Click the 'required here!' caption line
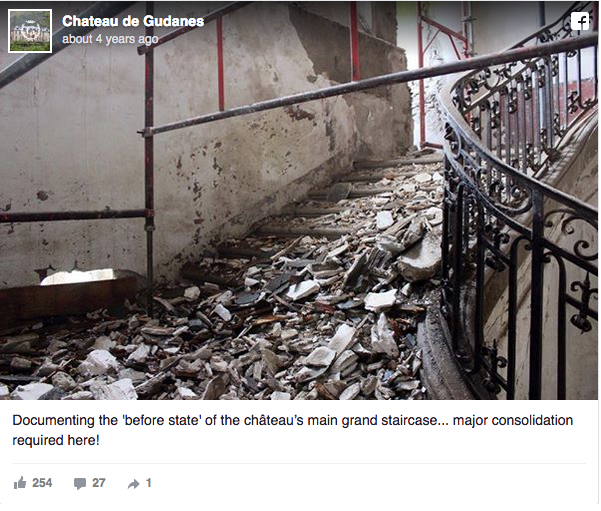 pos(56,440)
